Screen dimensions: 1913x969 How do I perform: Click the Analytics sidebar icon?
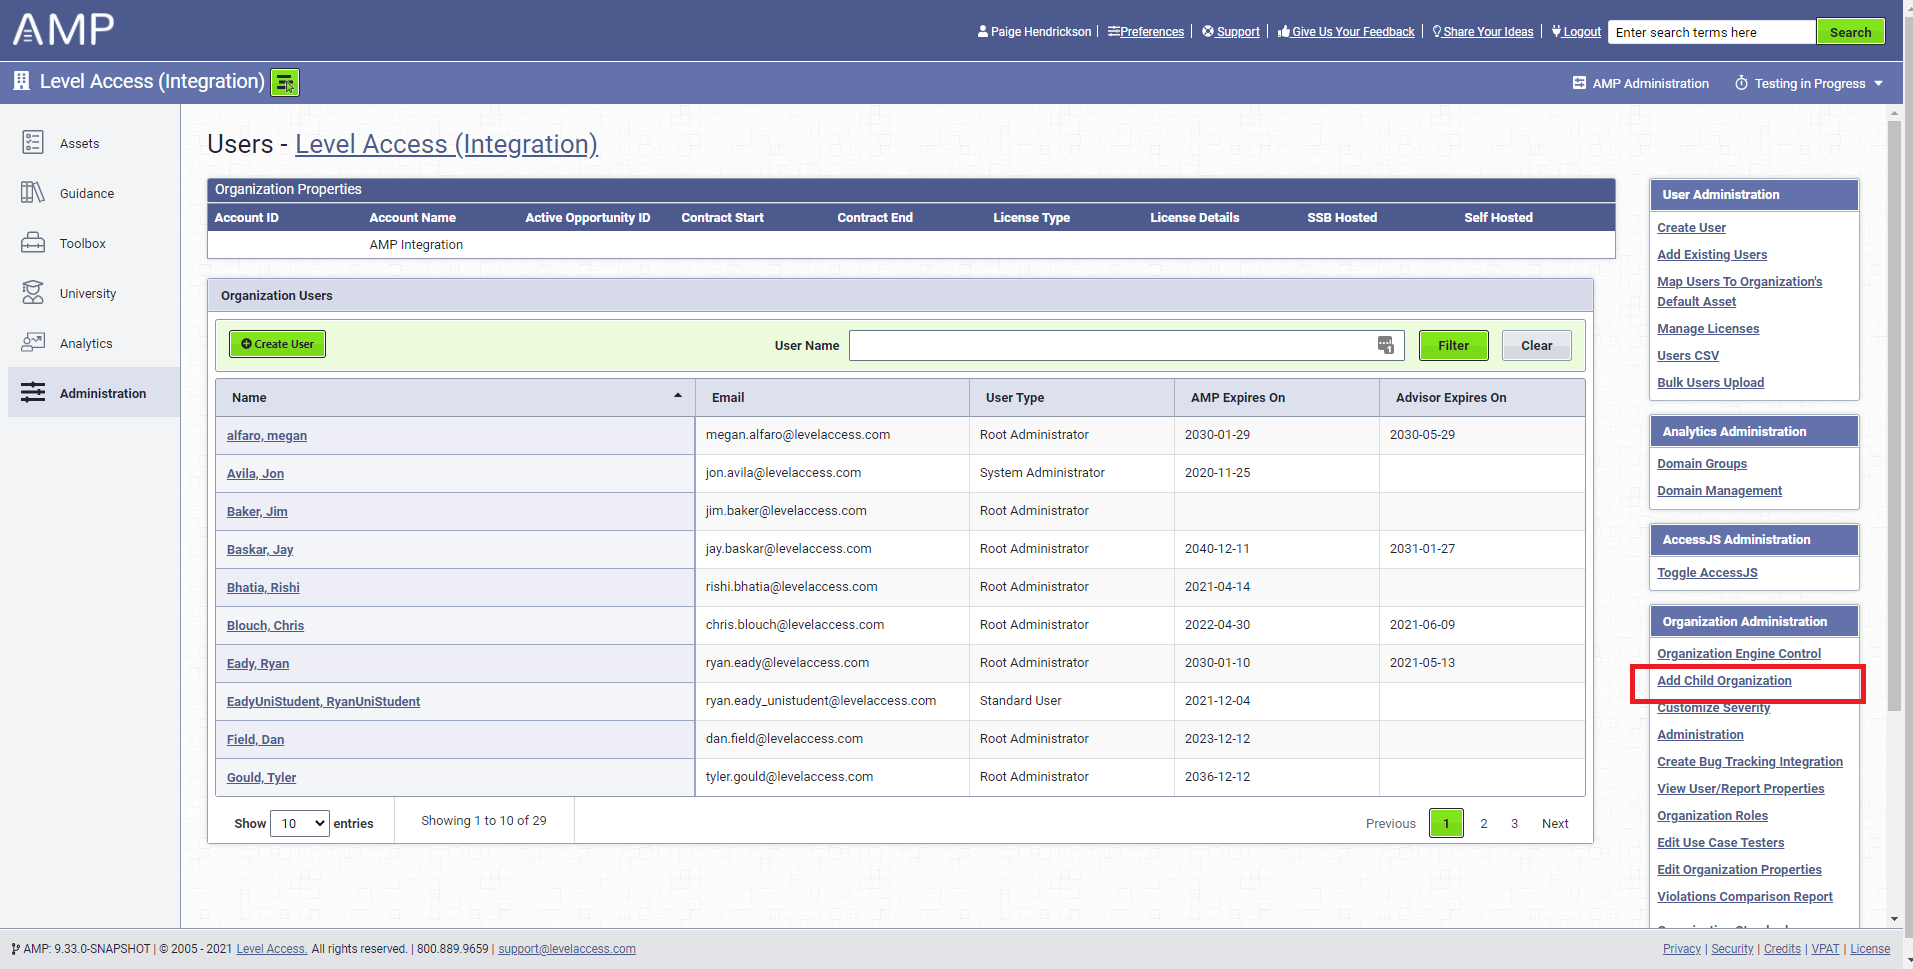tap(33, 342)
